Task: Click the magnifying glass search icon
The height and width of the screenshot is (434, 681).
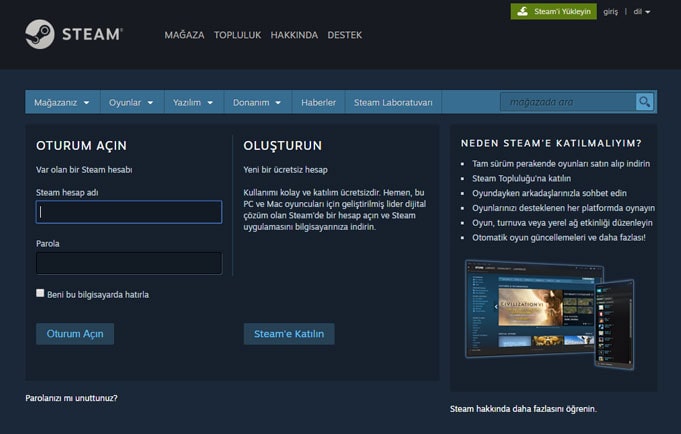Action: coord(644,102)
